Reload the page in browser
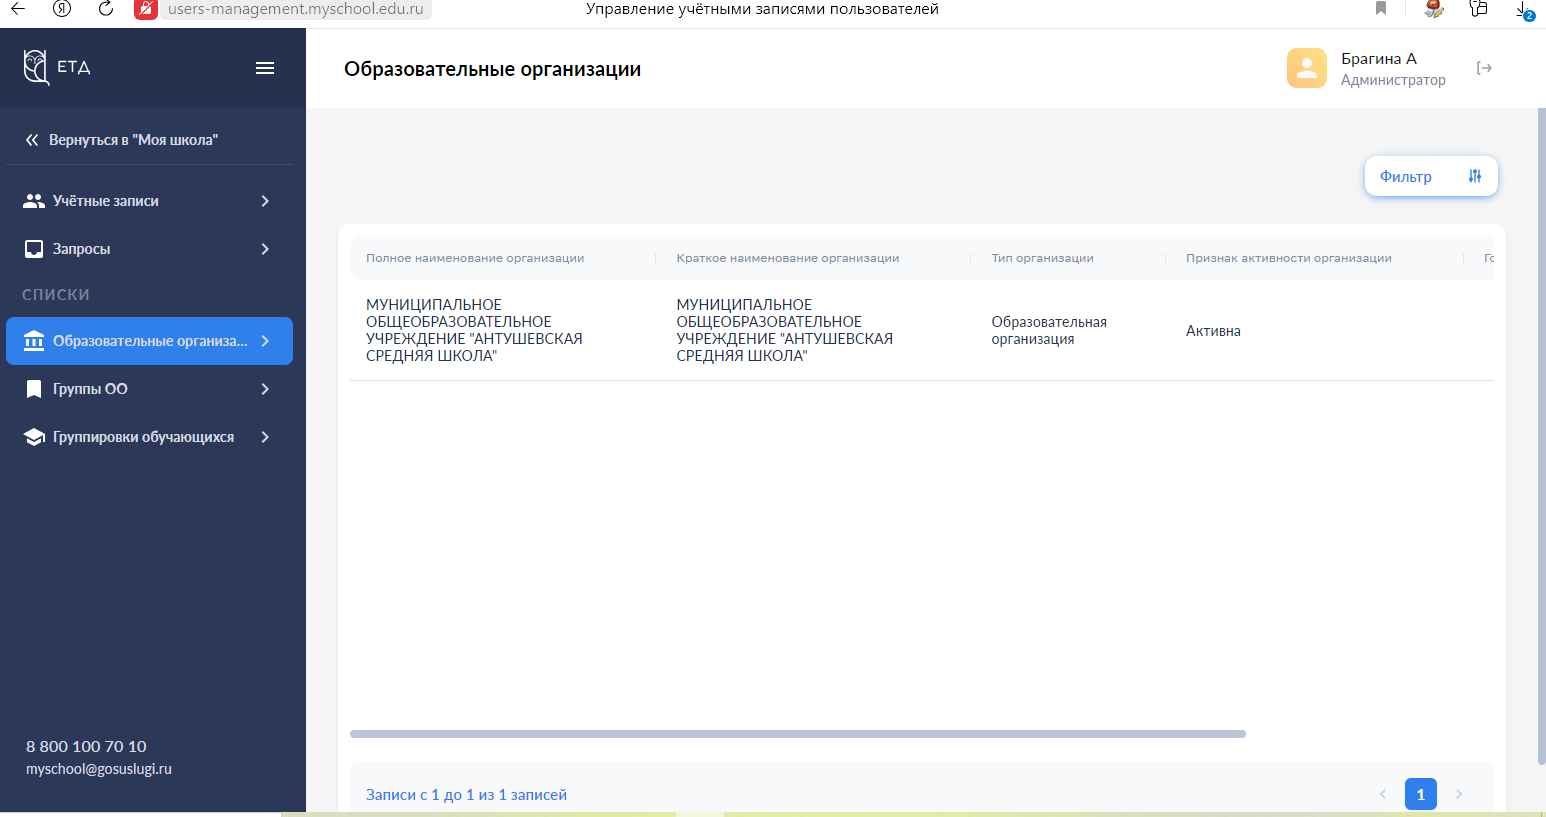 tap(106, 9)
